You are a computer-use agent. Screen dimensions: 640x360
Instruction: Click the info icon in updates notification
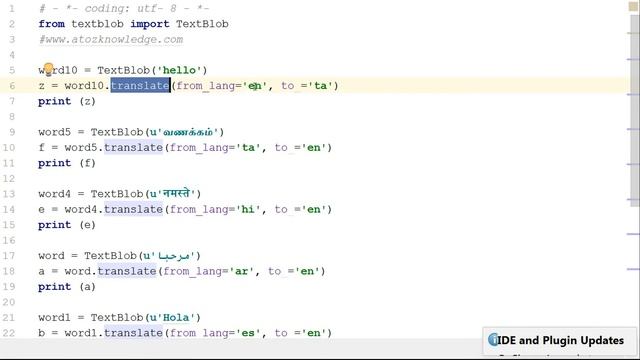click(x=493, y=340)
